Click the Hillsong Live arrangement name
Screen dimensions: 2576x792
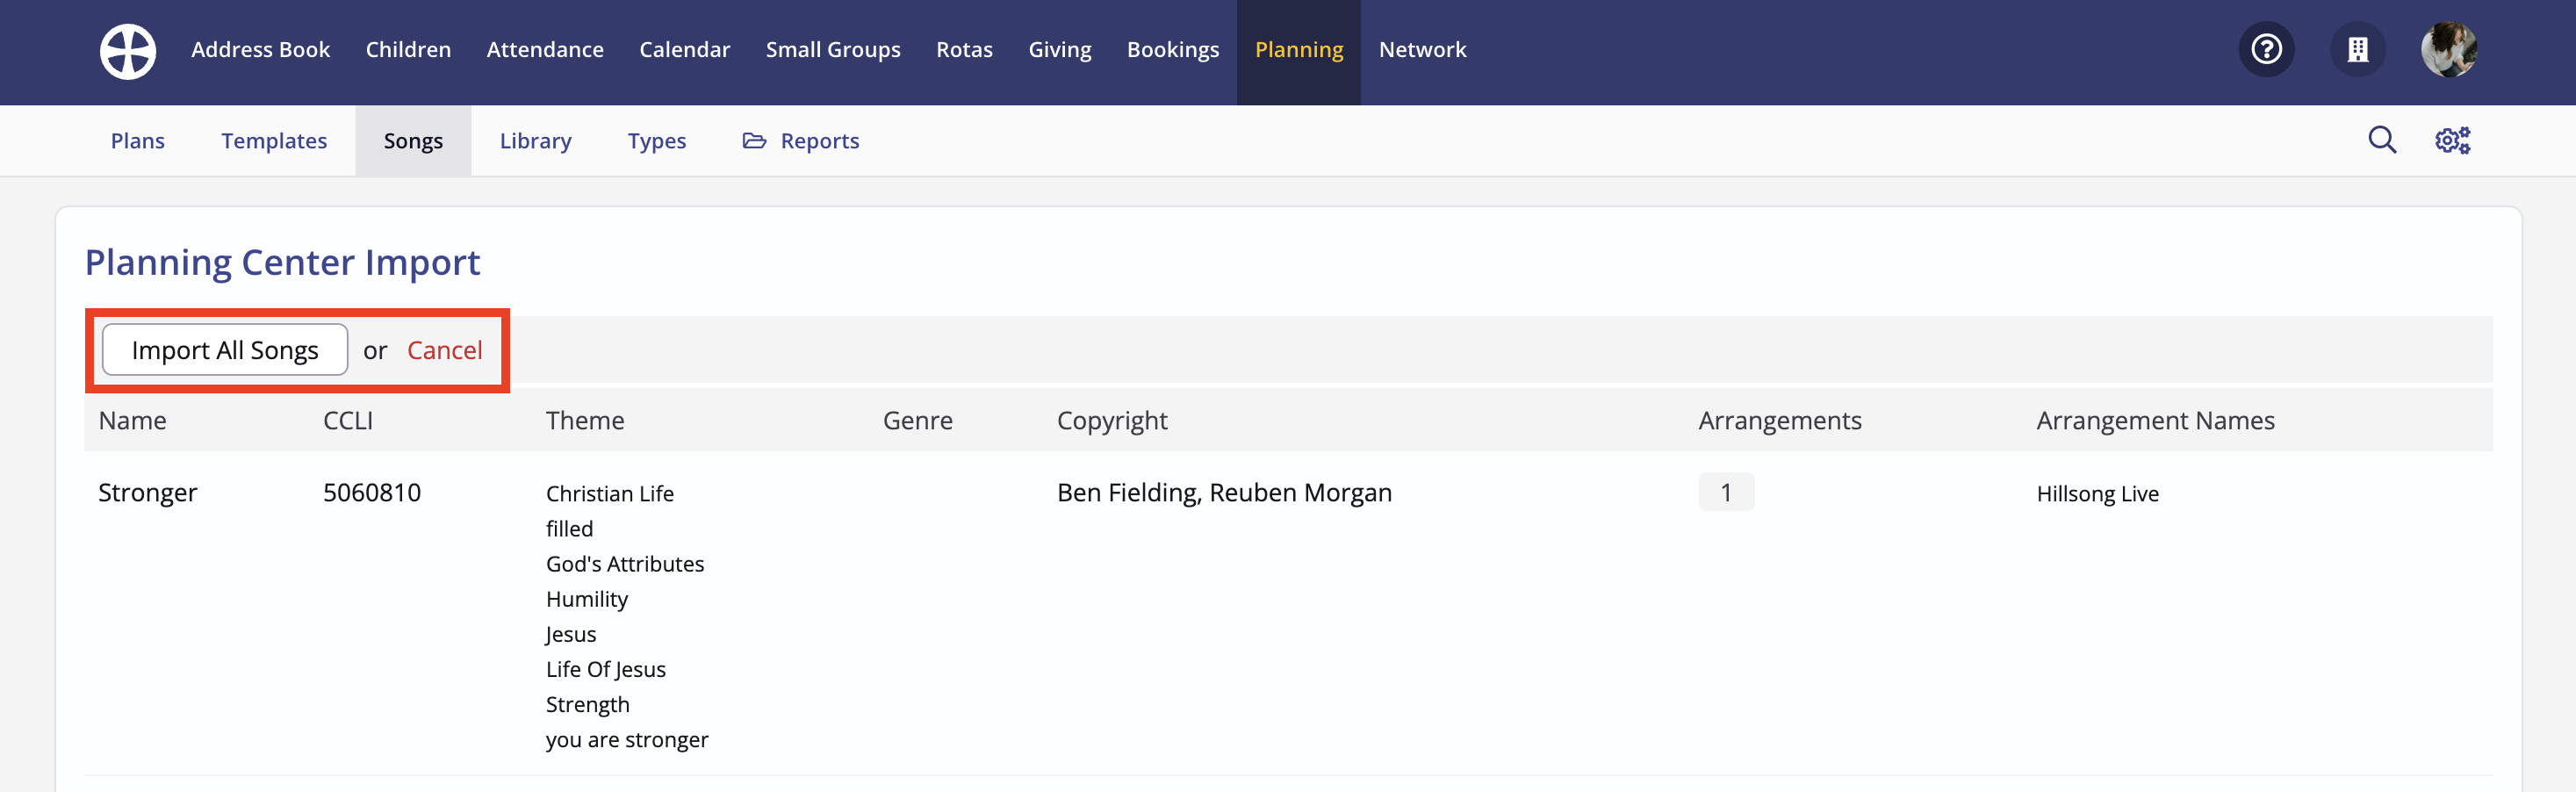pyautogui.click(x=2097, y=494)
